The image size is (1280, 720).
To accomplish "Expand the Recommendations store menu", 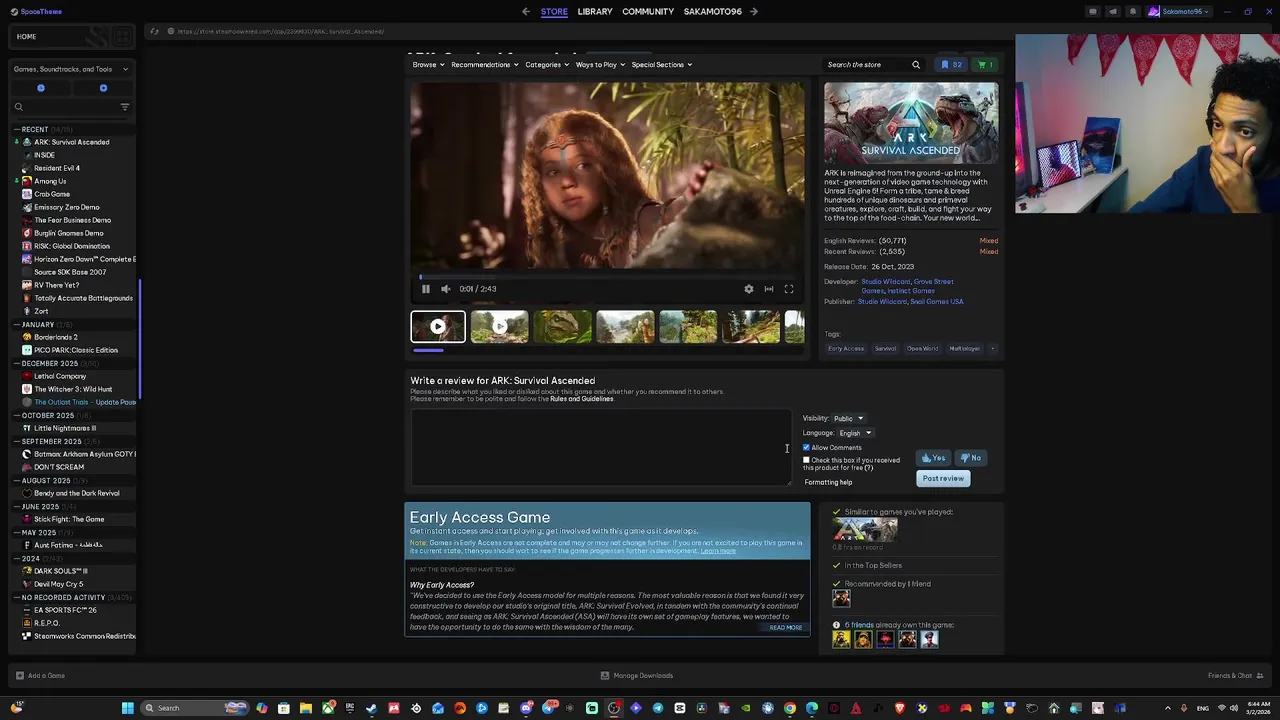I will 484,65.
